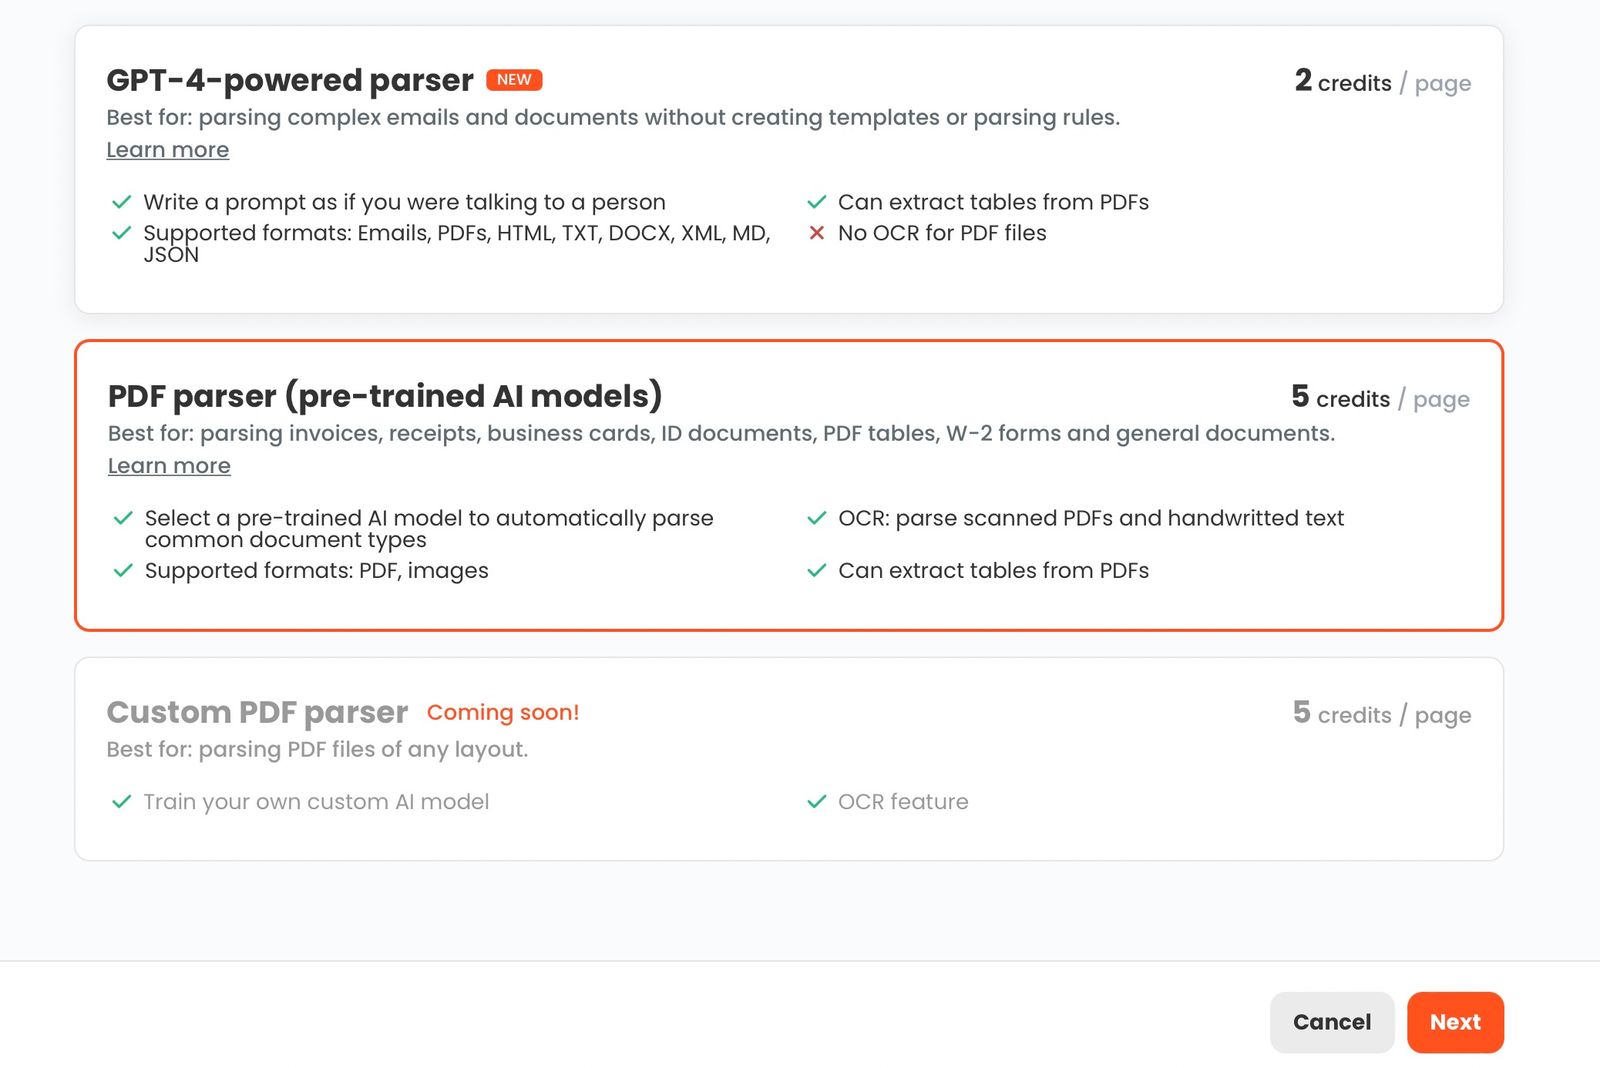This screenshot has width=1600, height=1068.
Task: Click the checkmark beside "OCR: parse scanned PDFs"
Action: [818, 518]
